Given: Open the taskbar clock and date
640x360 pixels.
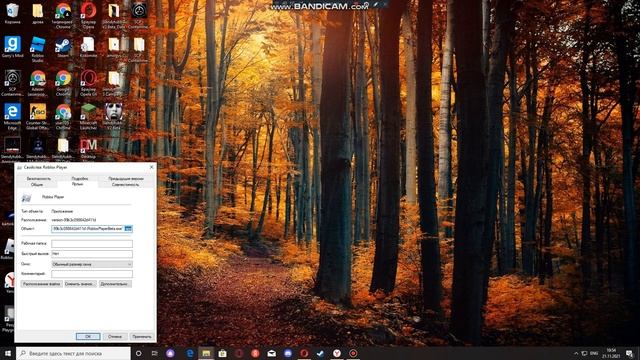Looking at the screenshot, I should (611, 353).
